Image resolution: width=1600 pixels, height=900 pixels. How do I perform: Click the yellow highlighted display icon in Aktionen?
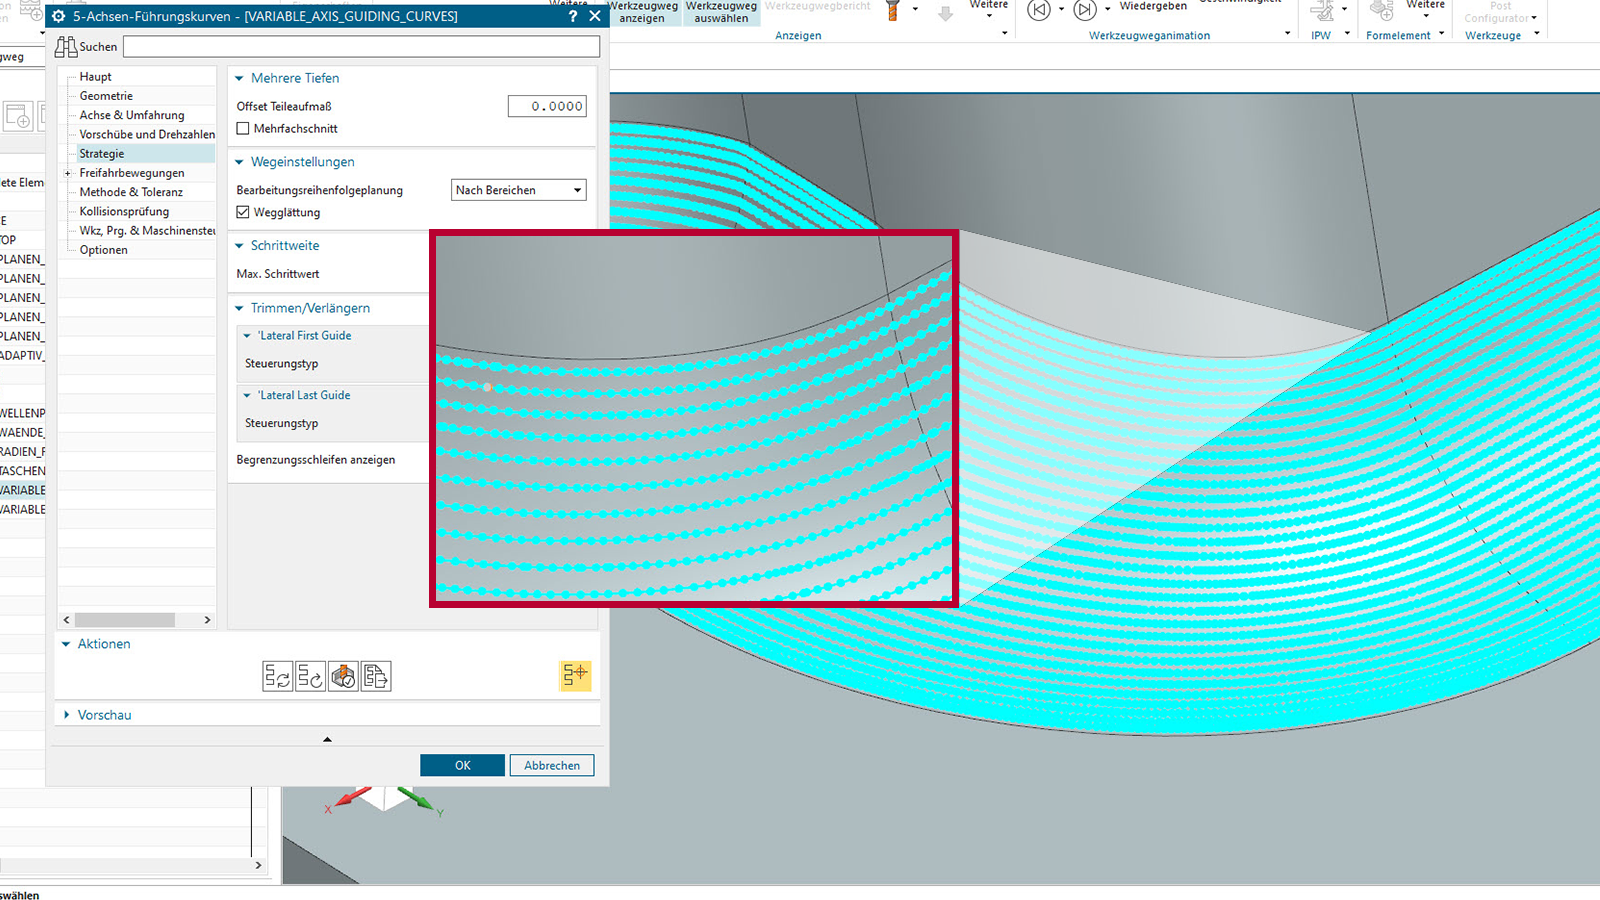(x=575, y=676)
